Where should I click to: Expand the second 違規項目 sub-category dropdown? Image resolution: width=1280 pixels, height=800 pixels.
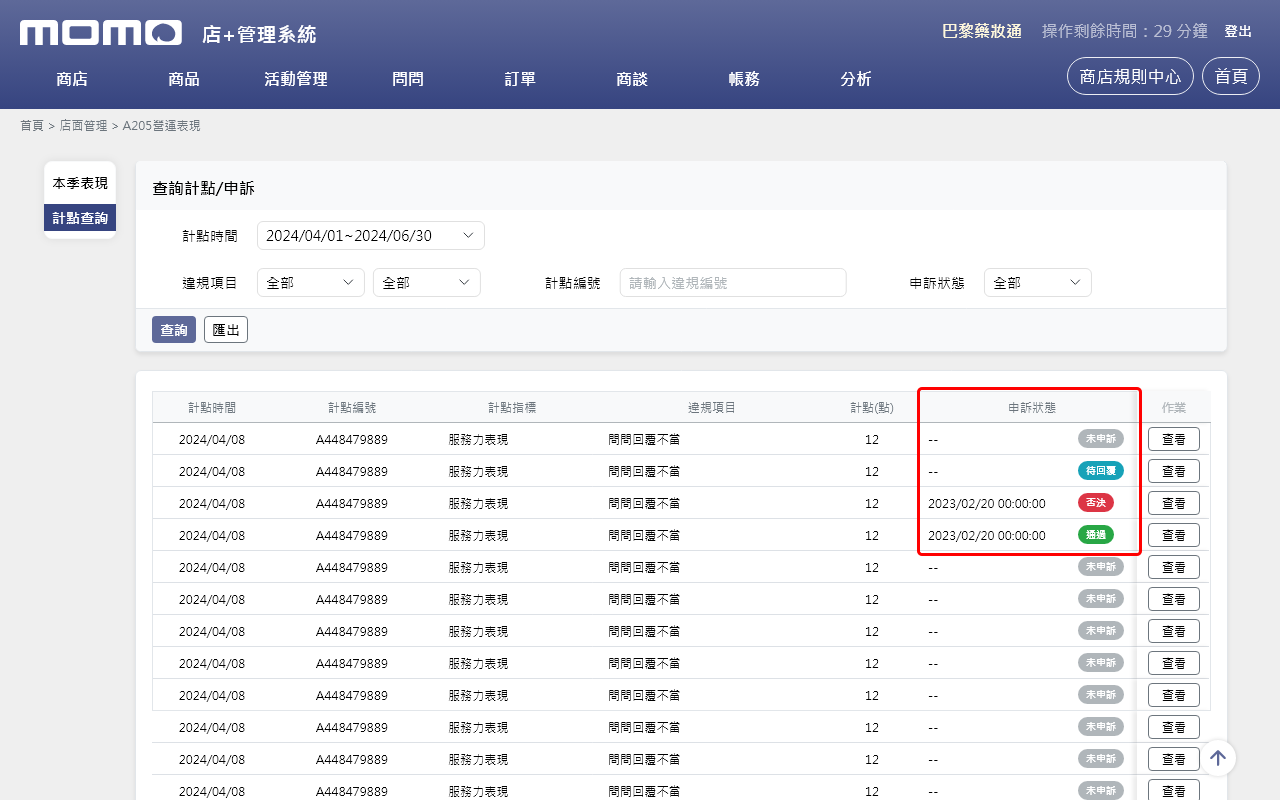(x=427, y=283)
